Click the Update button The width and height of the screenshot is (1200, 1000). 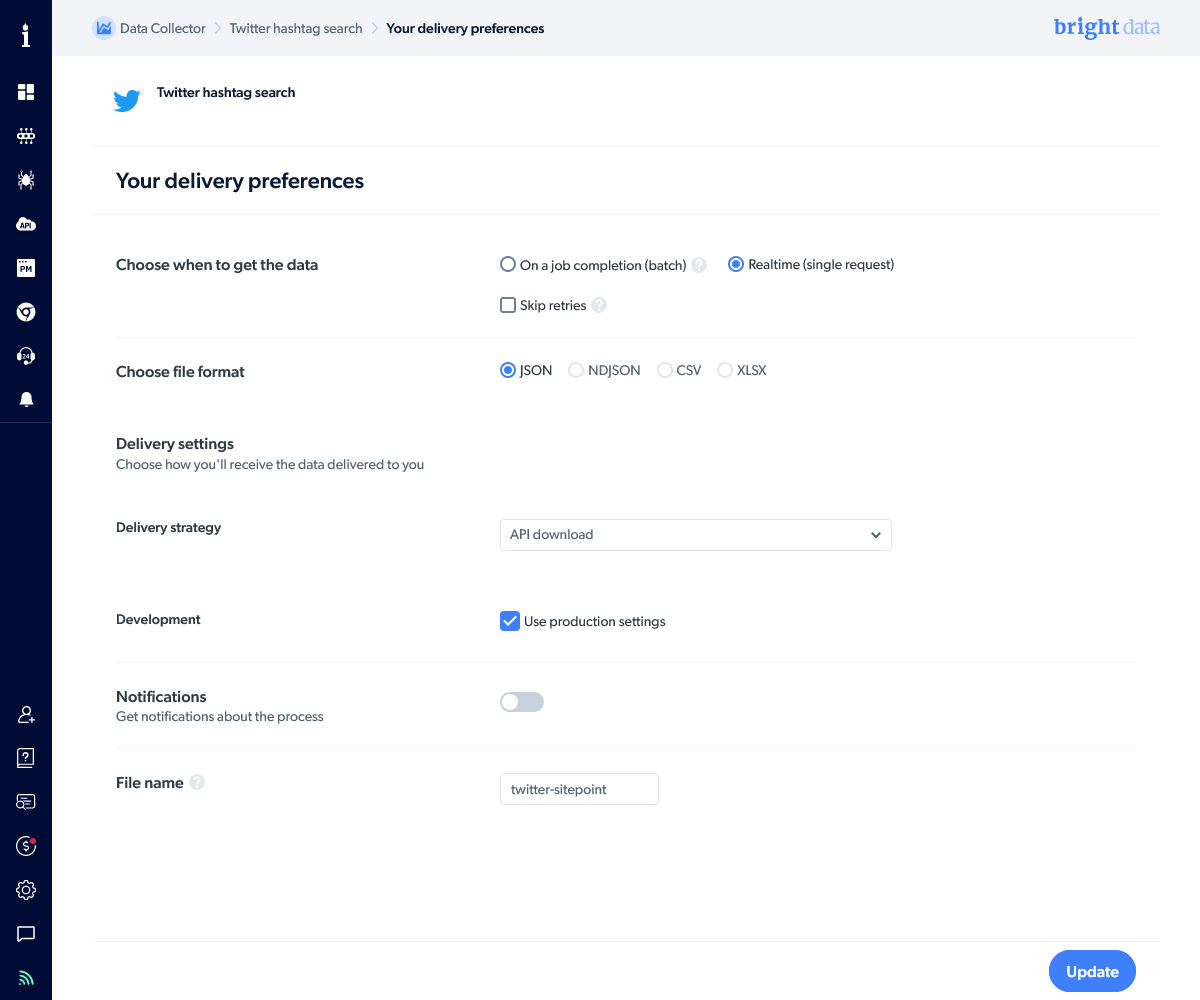click(1092, 971)
